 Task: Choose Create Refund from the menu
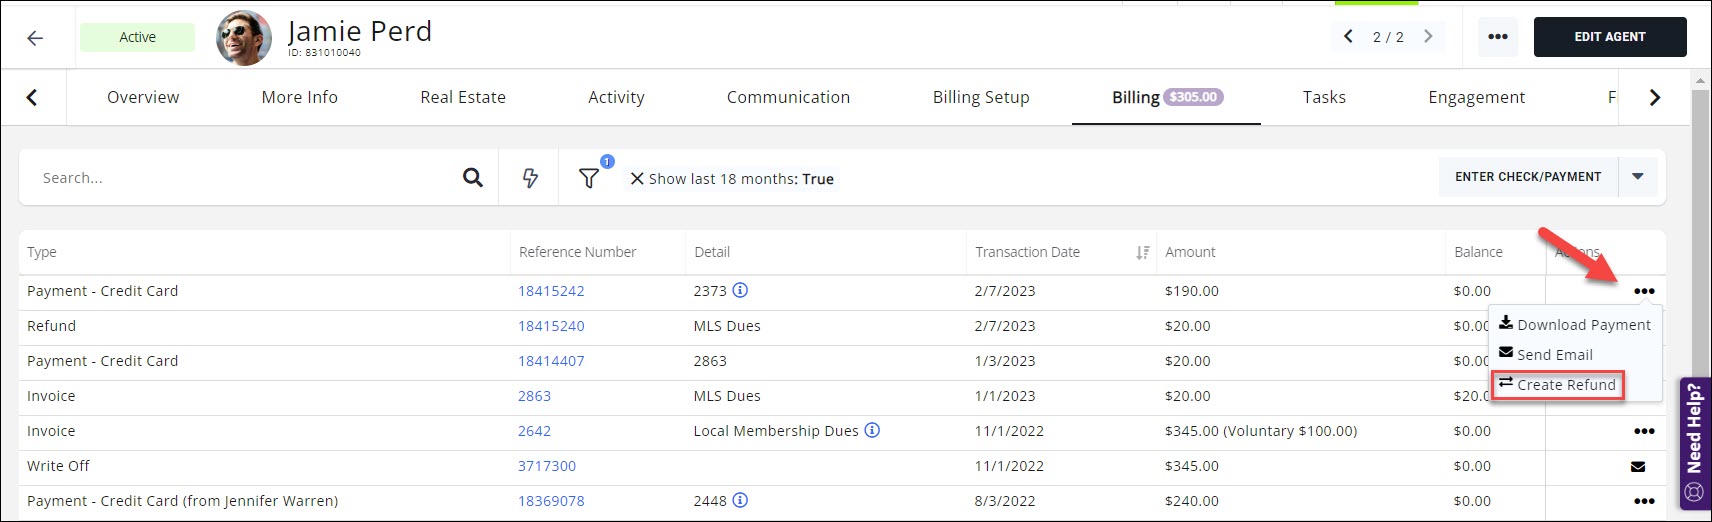(x=1557, y=384)
